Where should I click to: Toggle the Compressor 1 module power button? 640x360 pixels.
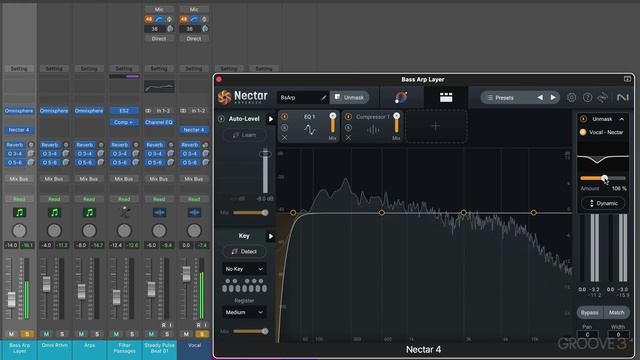point(348,117)
